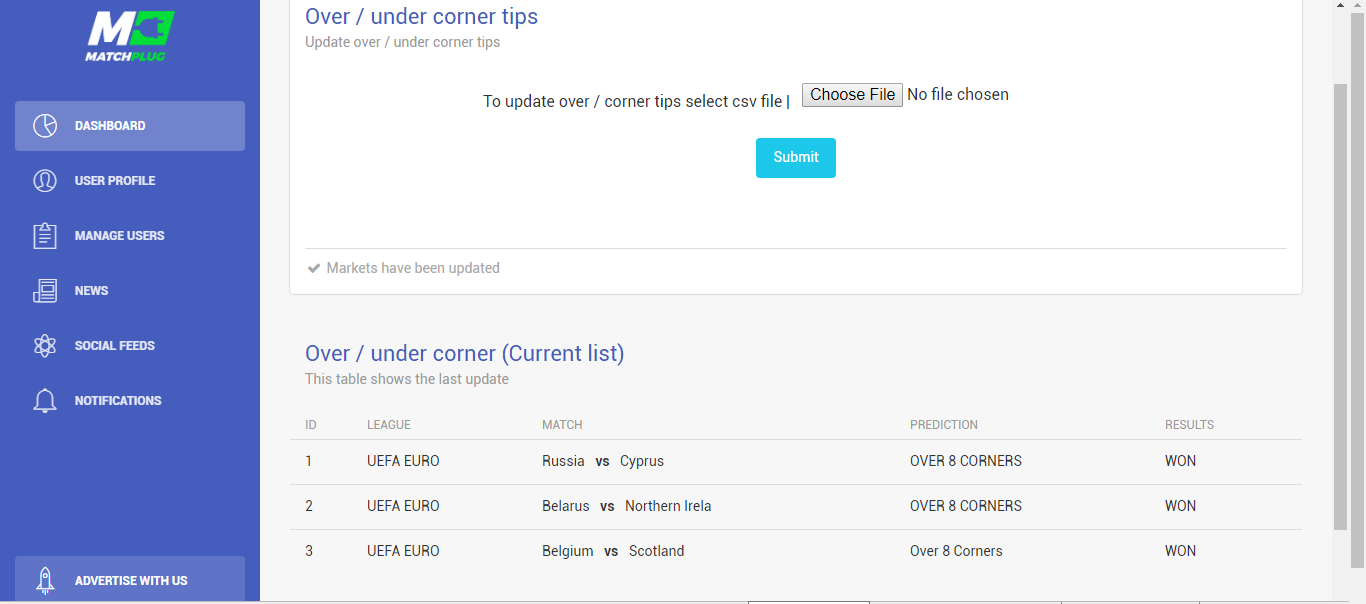Click the checkmark next to Markets updated
Screen dimensions: 1366x604
(x=314, y=268)
